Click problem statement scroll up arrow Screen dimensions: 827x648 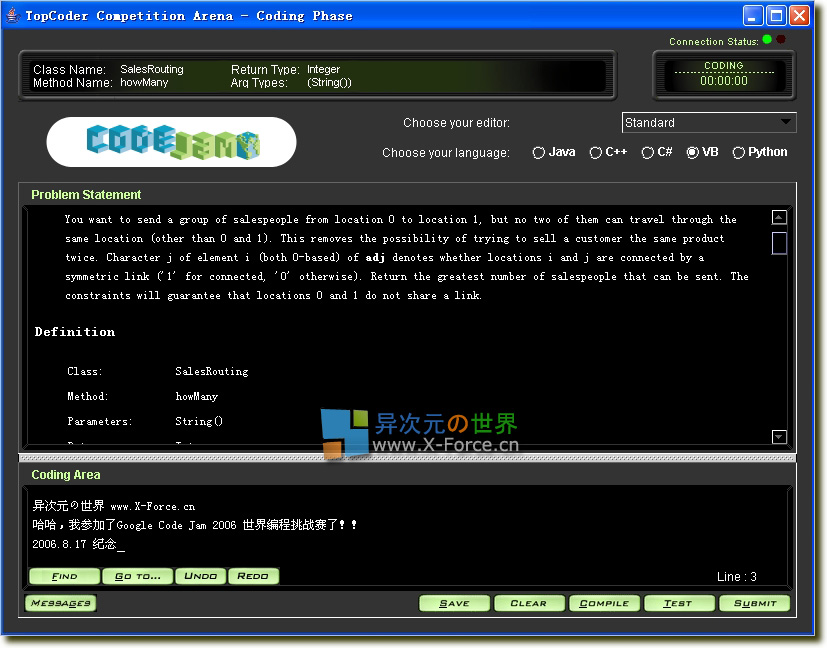pyautogui.click(x=779, y=217)
